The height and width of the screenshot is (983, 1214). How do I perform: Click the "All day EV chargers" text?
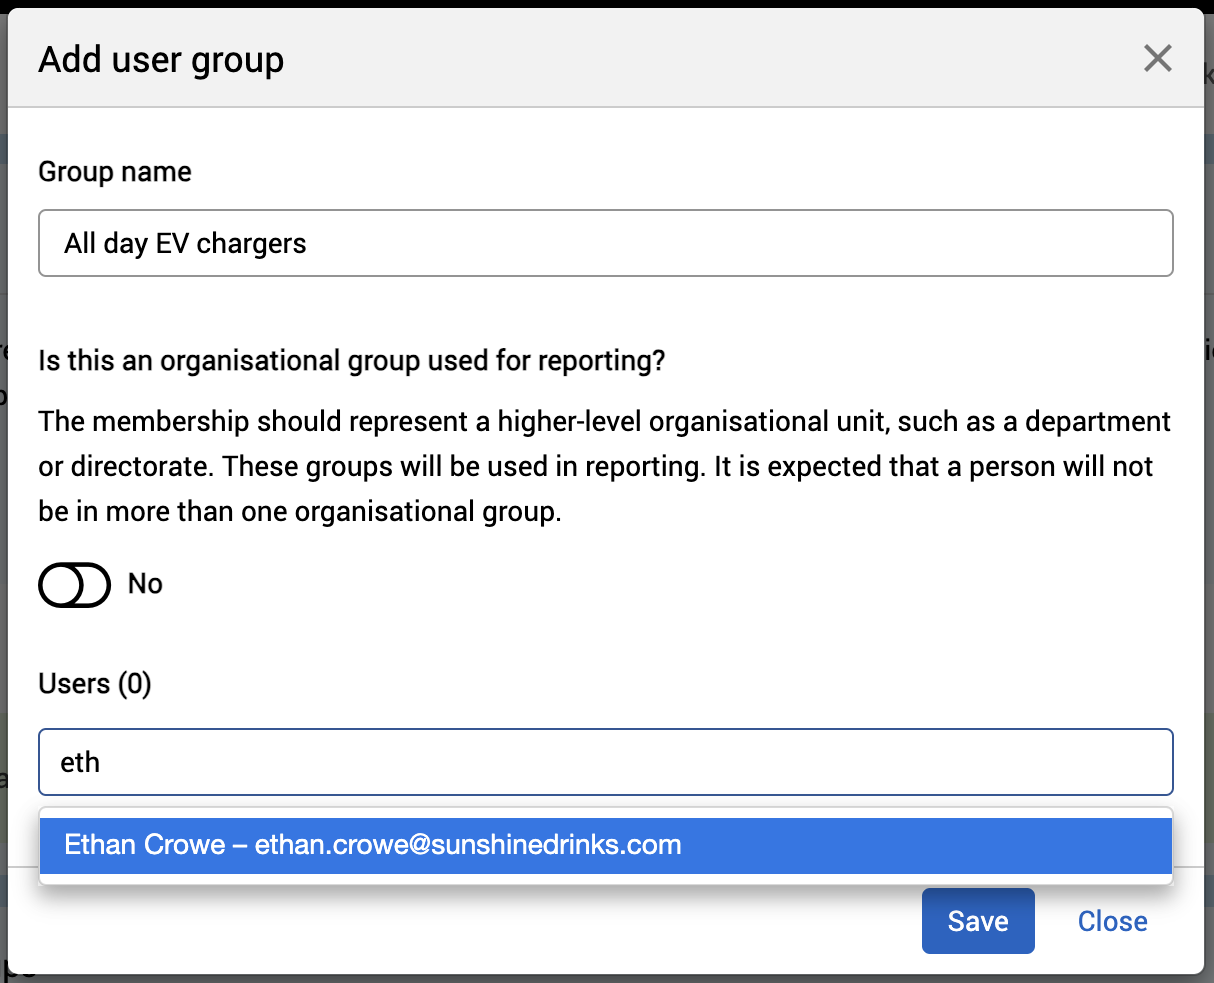pos(185,243)
